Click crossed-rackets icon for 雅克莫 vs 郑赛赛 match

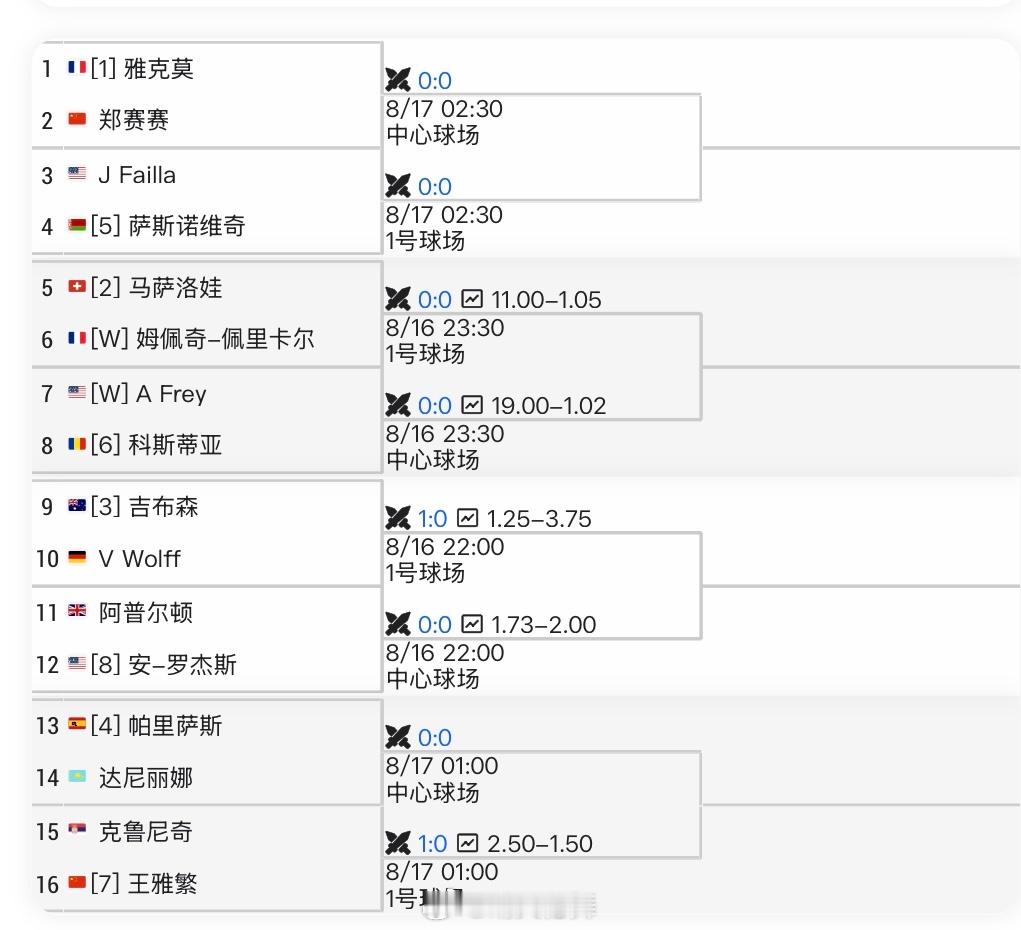pos(397,80)
